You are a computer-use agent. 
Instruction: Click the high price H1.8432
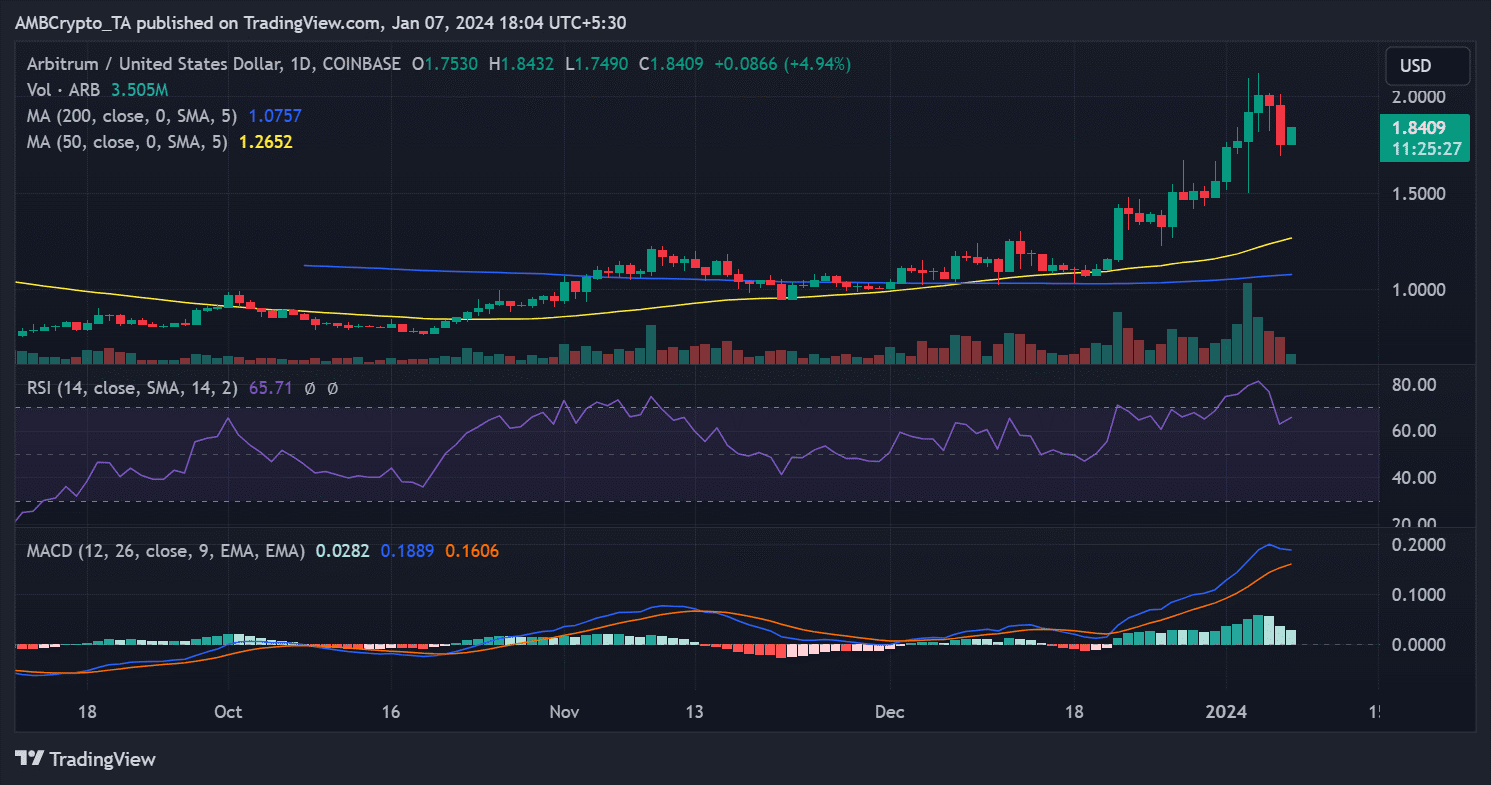click(522, 64)
